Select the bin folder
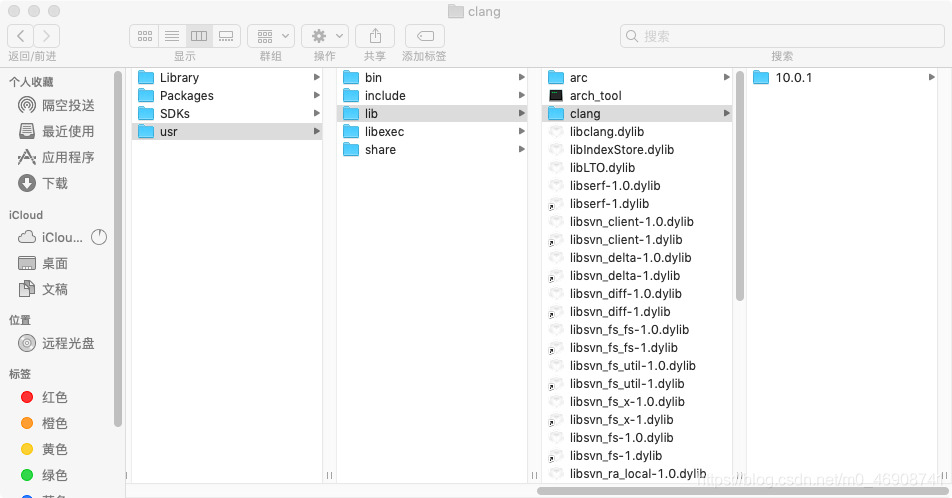The height and width of the screenshot is (498, 952). [x=432, y=78]
